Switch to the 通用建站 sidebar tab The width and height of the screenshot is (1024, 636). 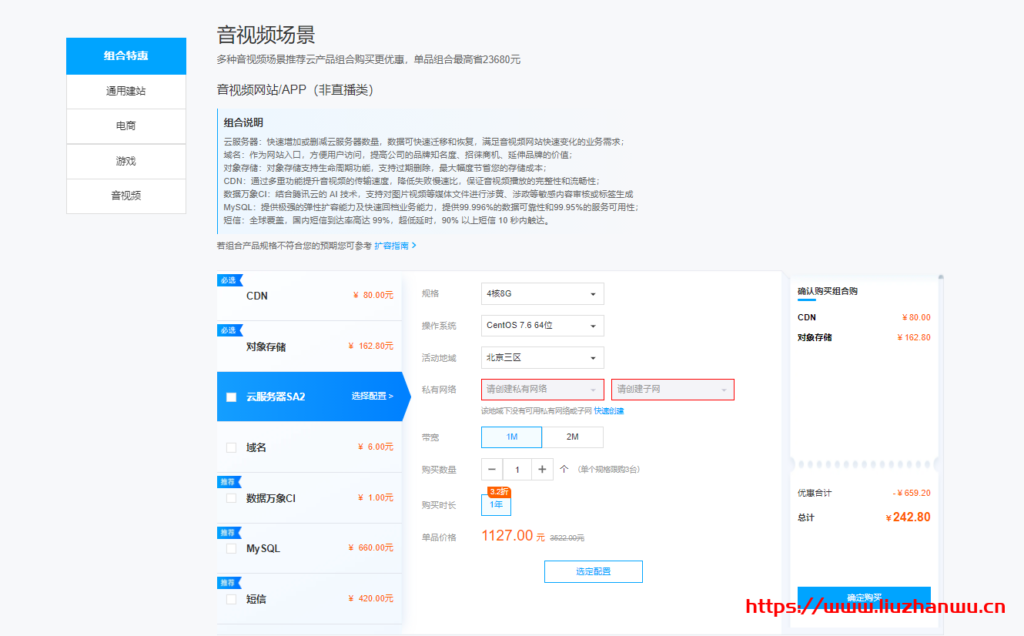pyautogui.click(x=126, y=91)
